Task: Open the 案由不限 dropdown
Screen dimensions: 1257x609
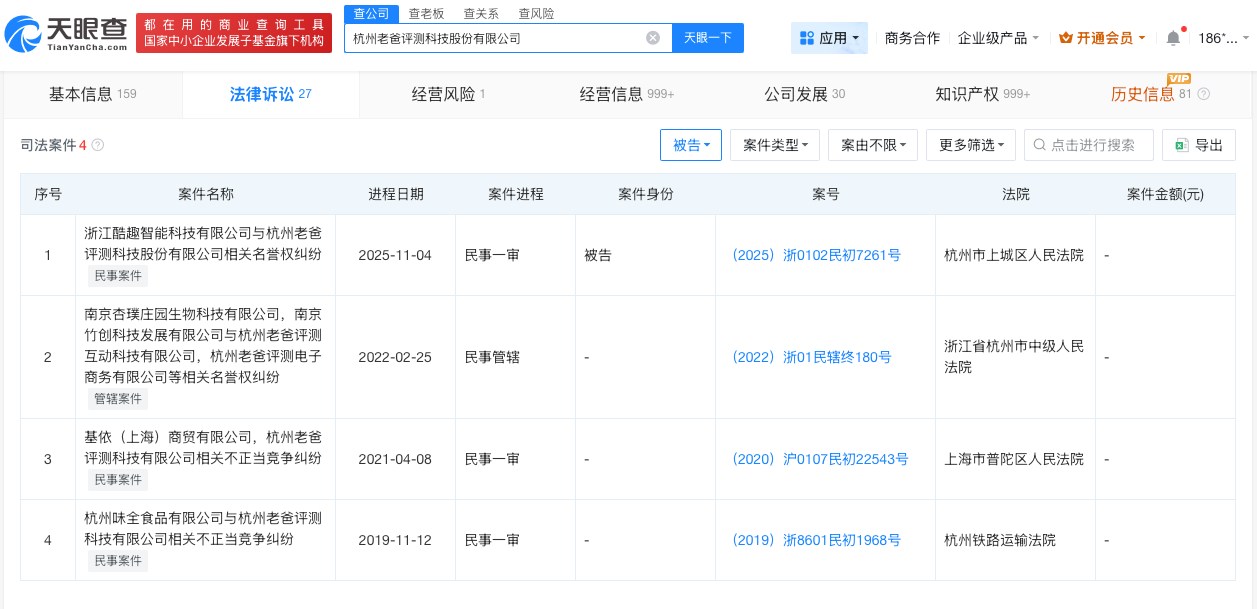Action: pyautogui.click(x=872, y=145)
